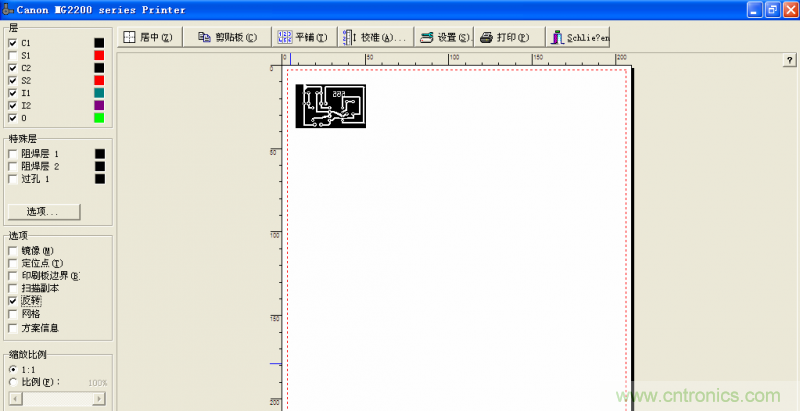Open printer 设置 (setup) from toolbar
The height and width of the screenshot is (411, 800).
444,37
